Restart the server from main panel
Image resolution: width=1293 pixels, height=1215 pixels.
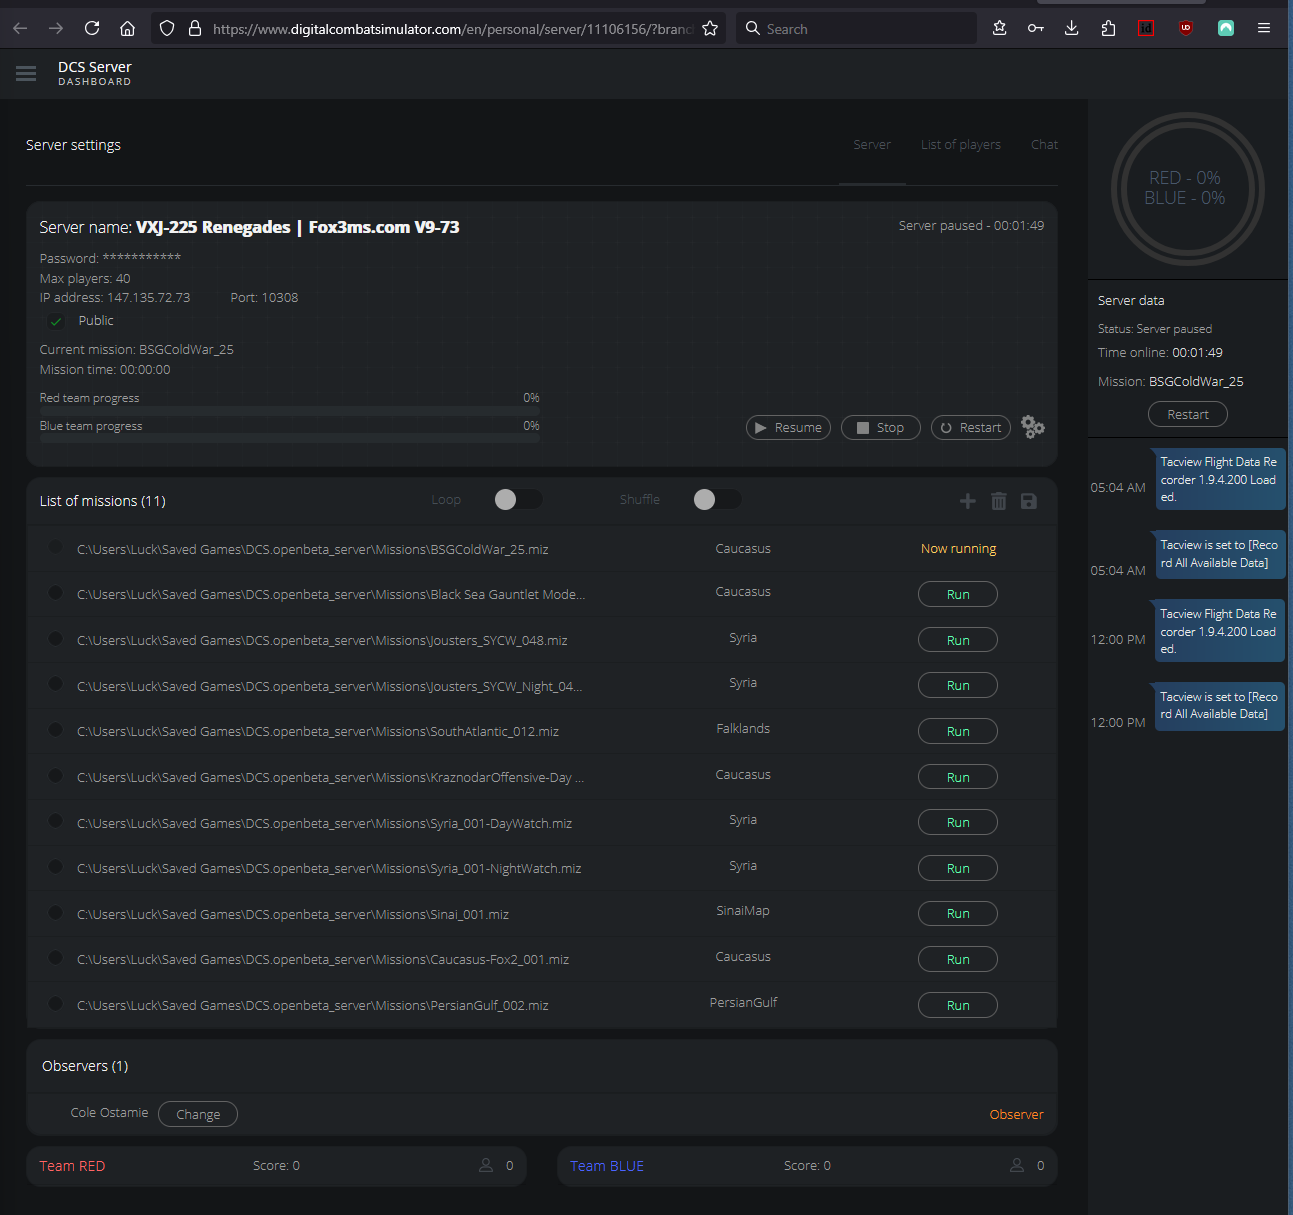tap(971, 427)
